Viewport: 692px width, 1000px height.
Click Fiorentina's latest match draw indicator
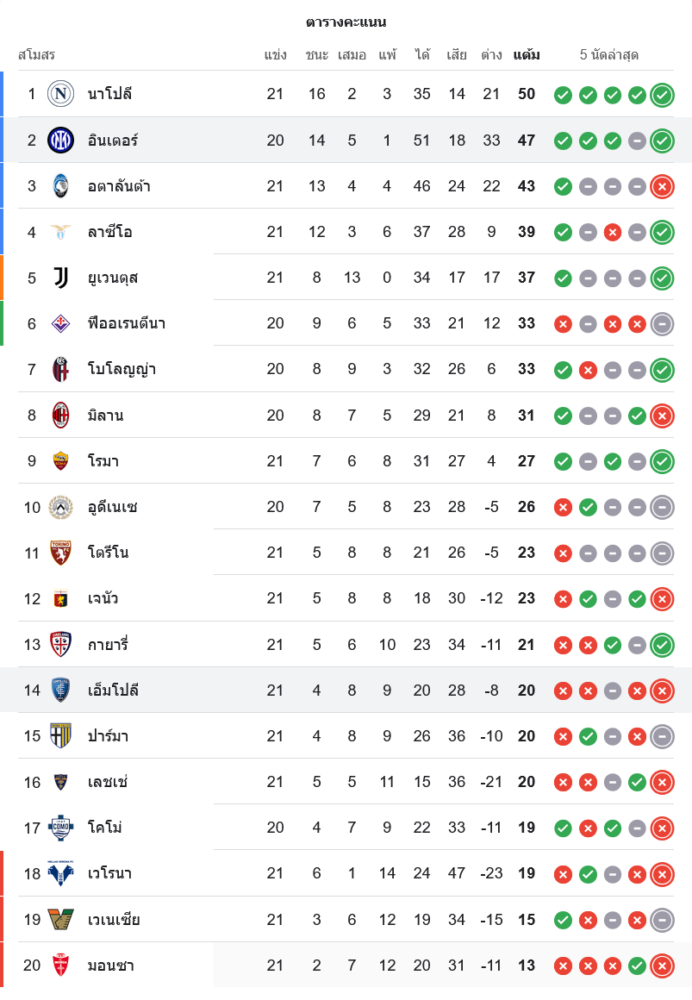(x=662, y=324)
